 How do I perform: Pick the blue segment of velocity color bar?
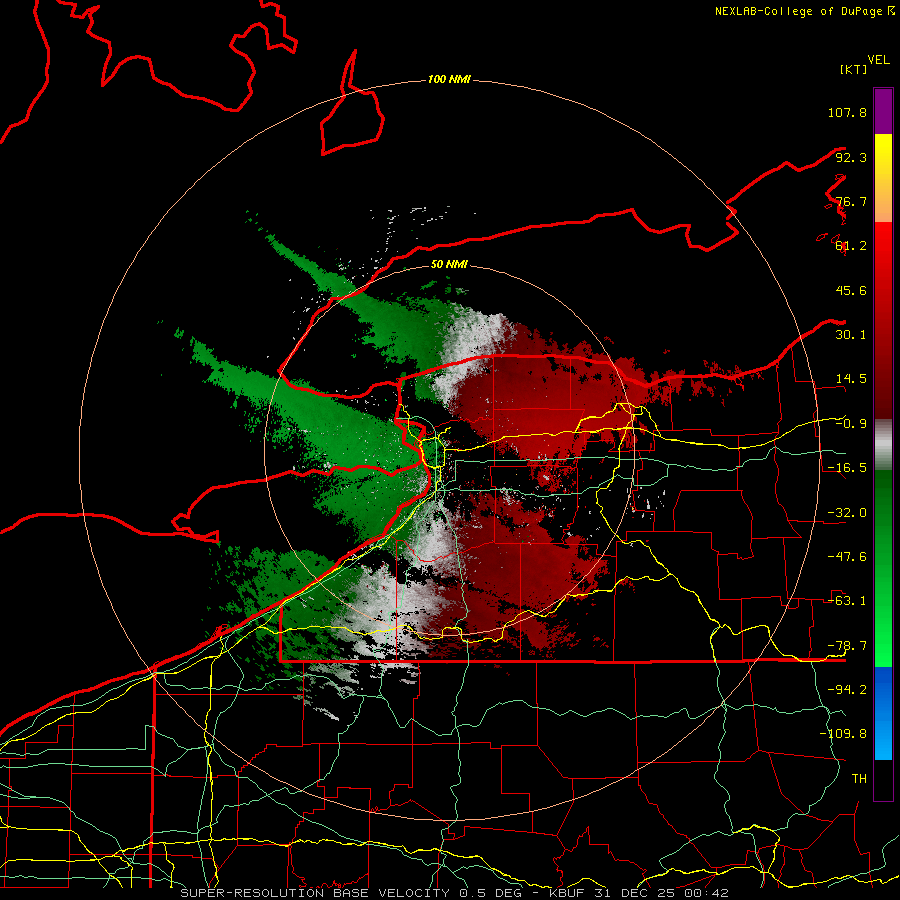[x=883, y=713]
